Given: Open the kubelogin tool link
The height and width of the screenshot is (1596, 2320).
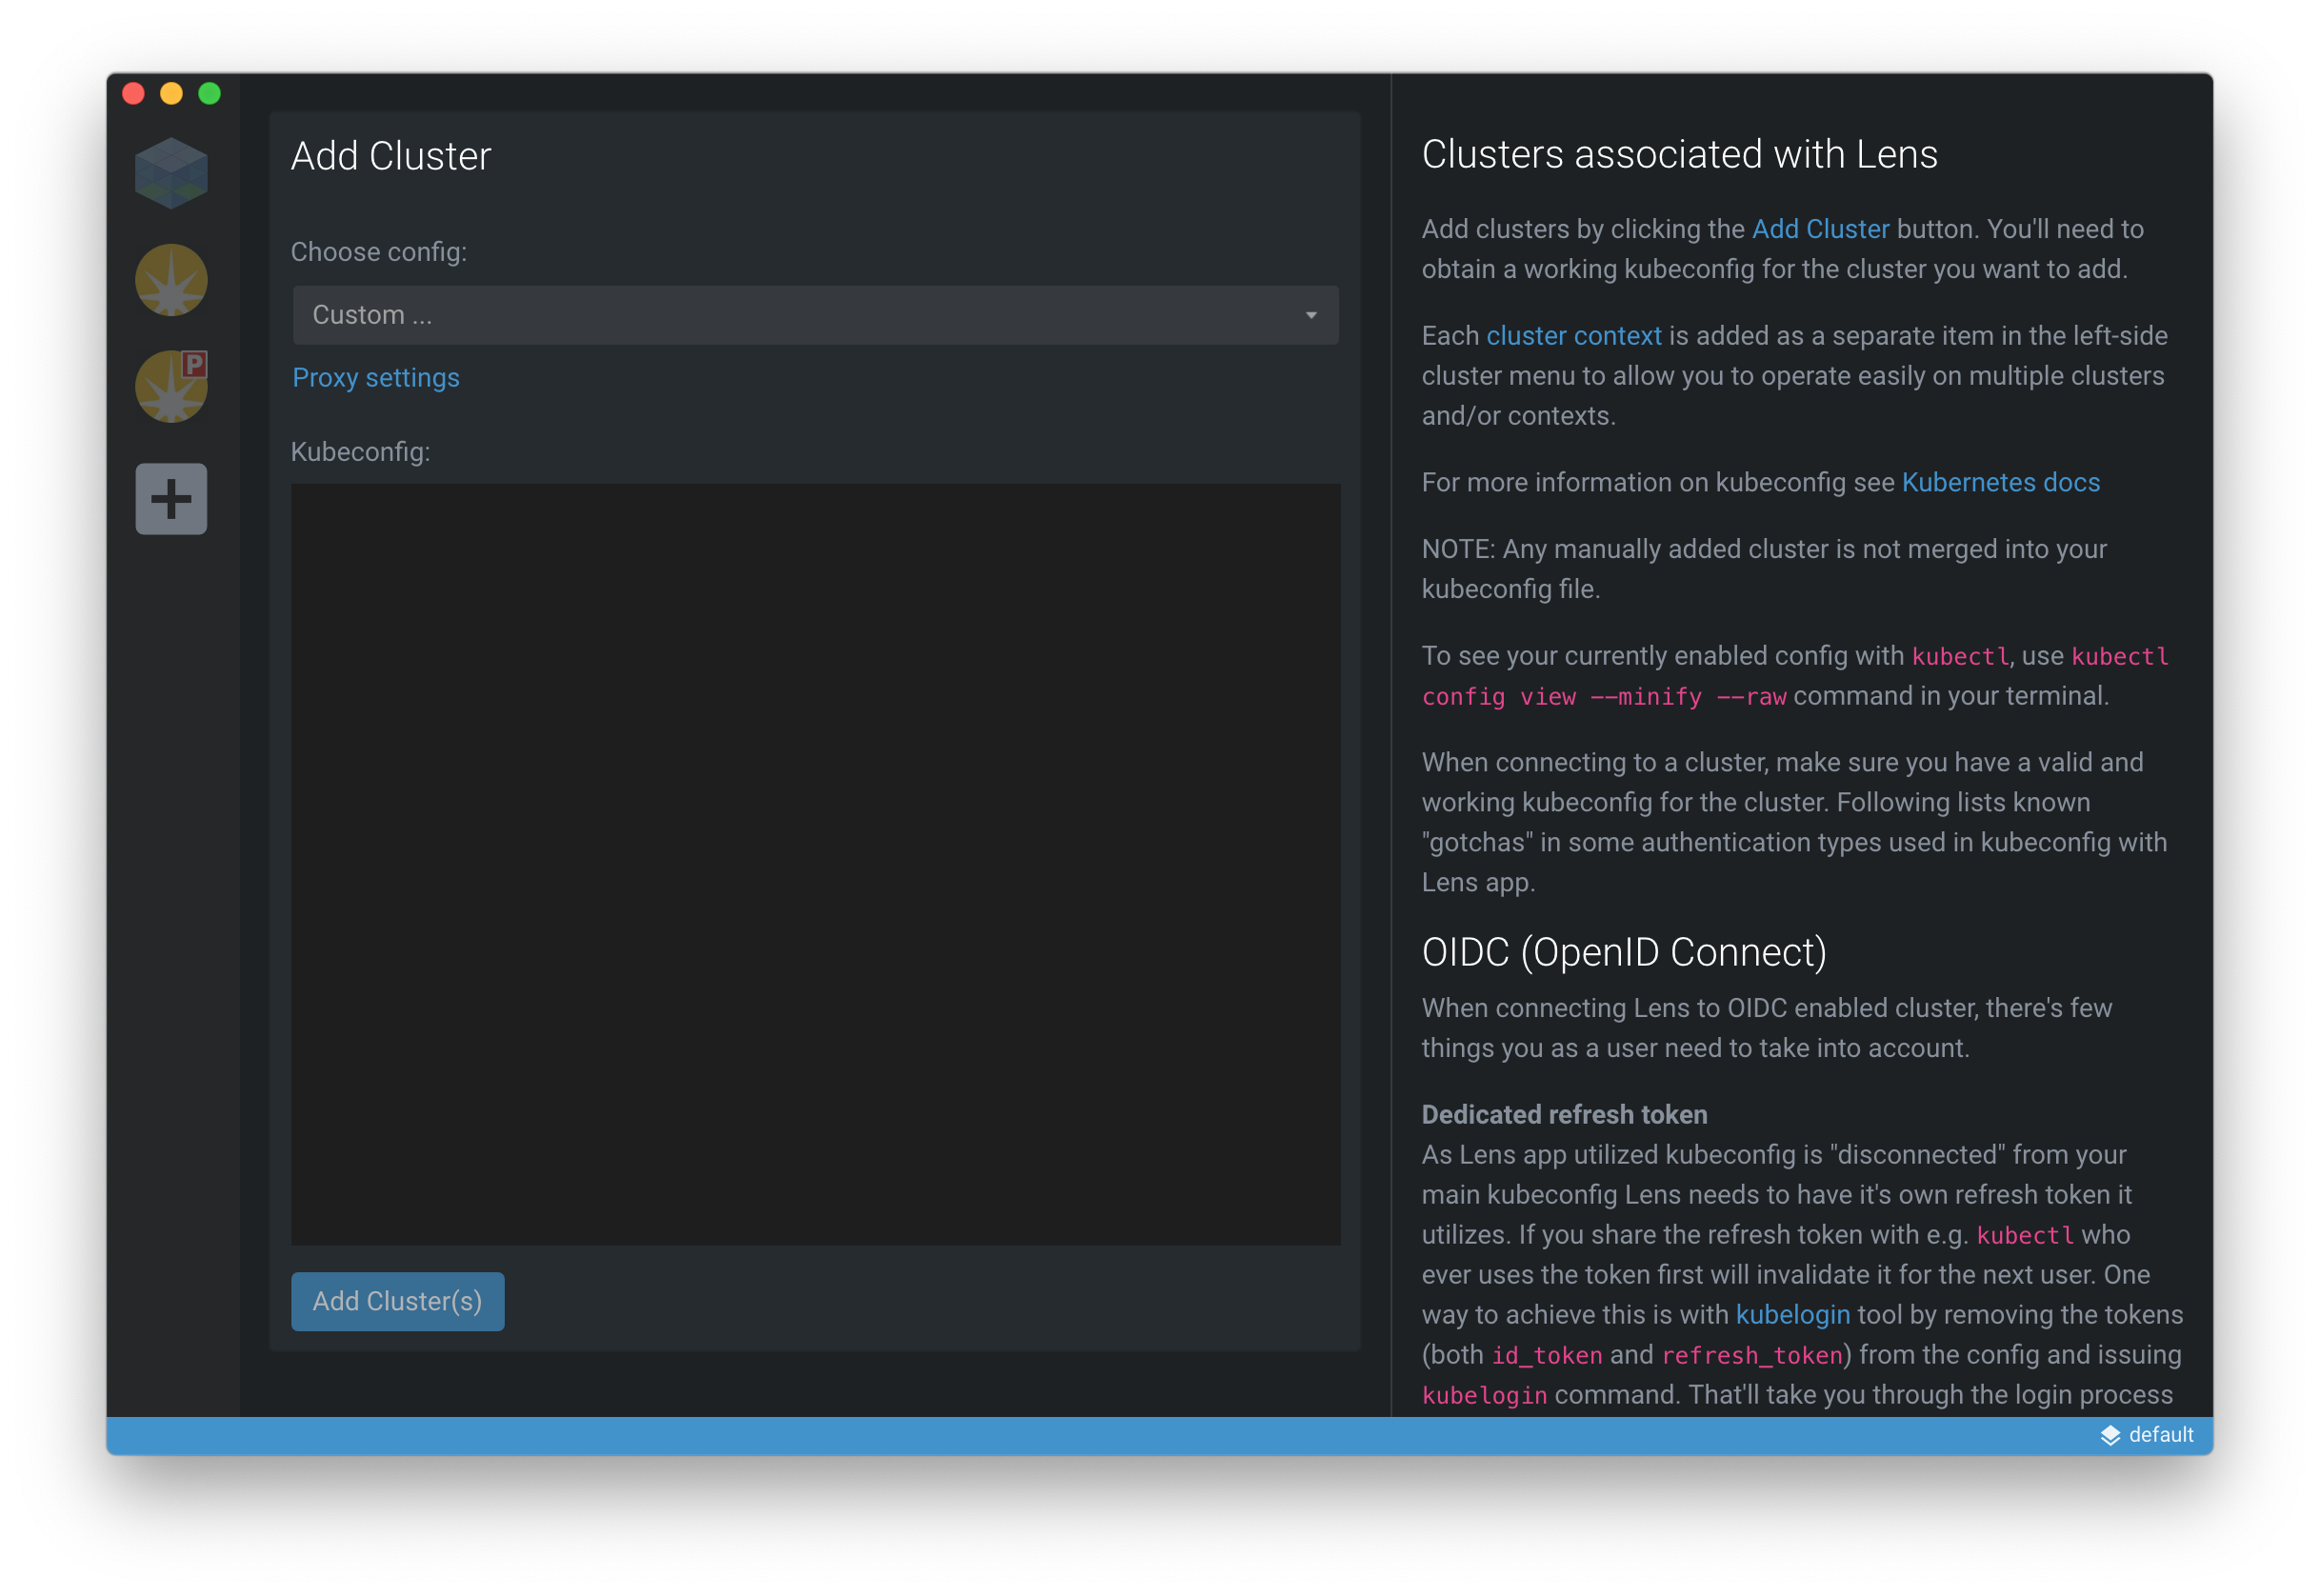Looking at the screenshot, I should tap(1792, 1315).
